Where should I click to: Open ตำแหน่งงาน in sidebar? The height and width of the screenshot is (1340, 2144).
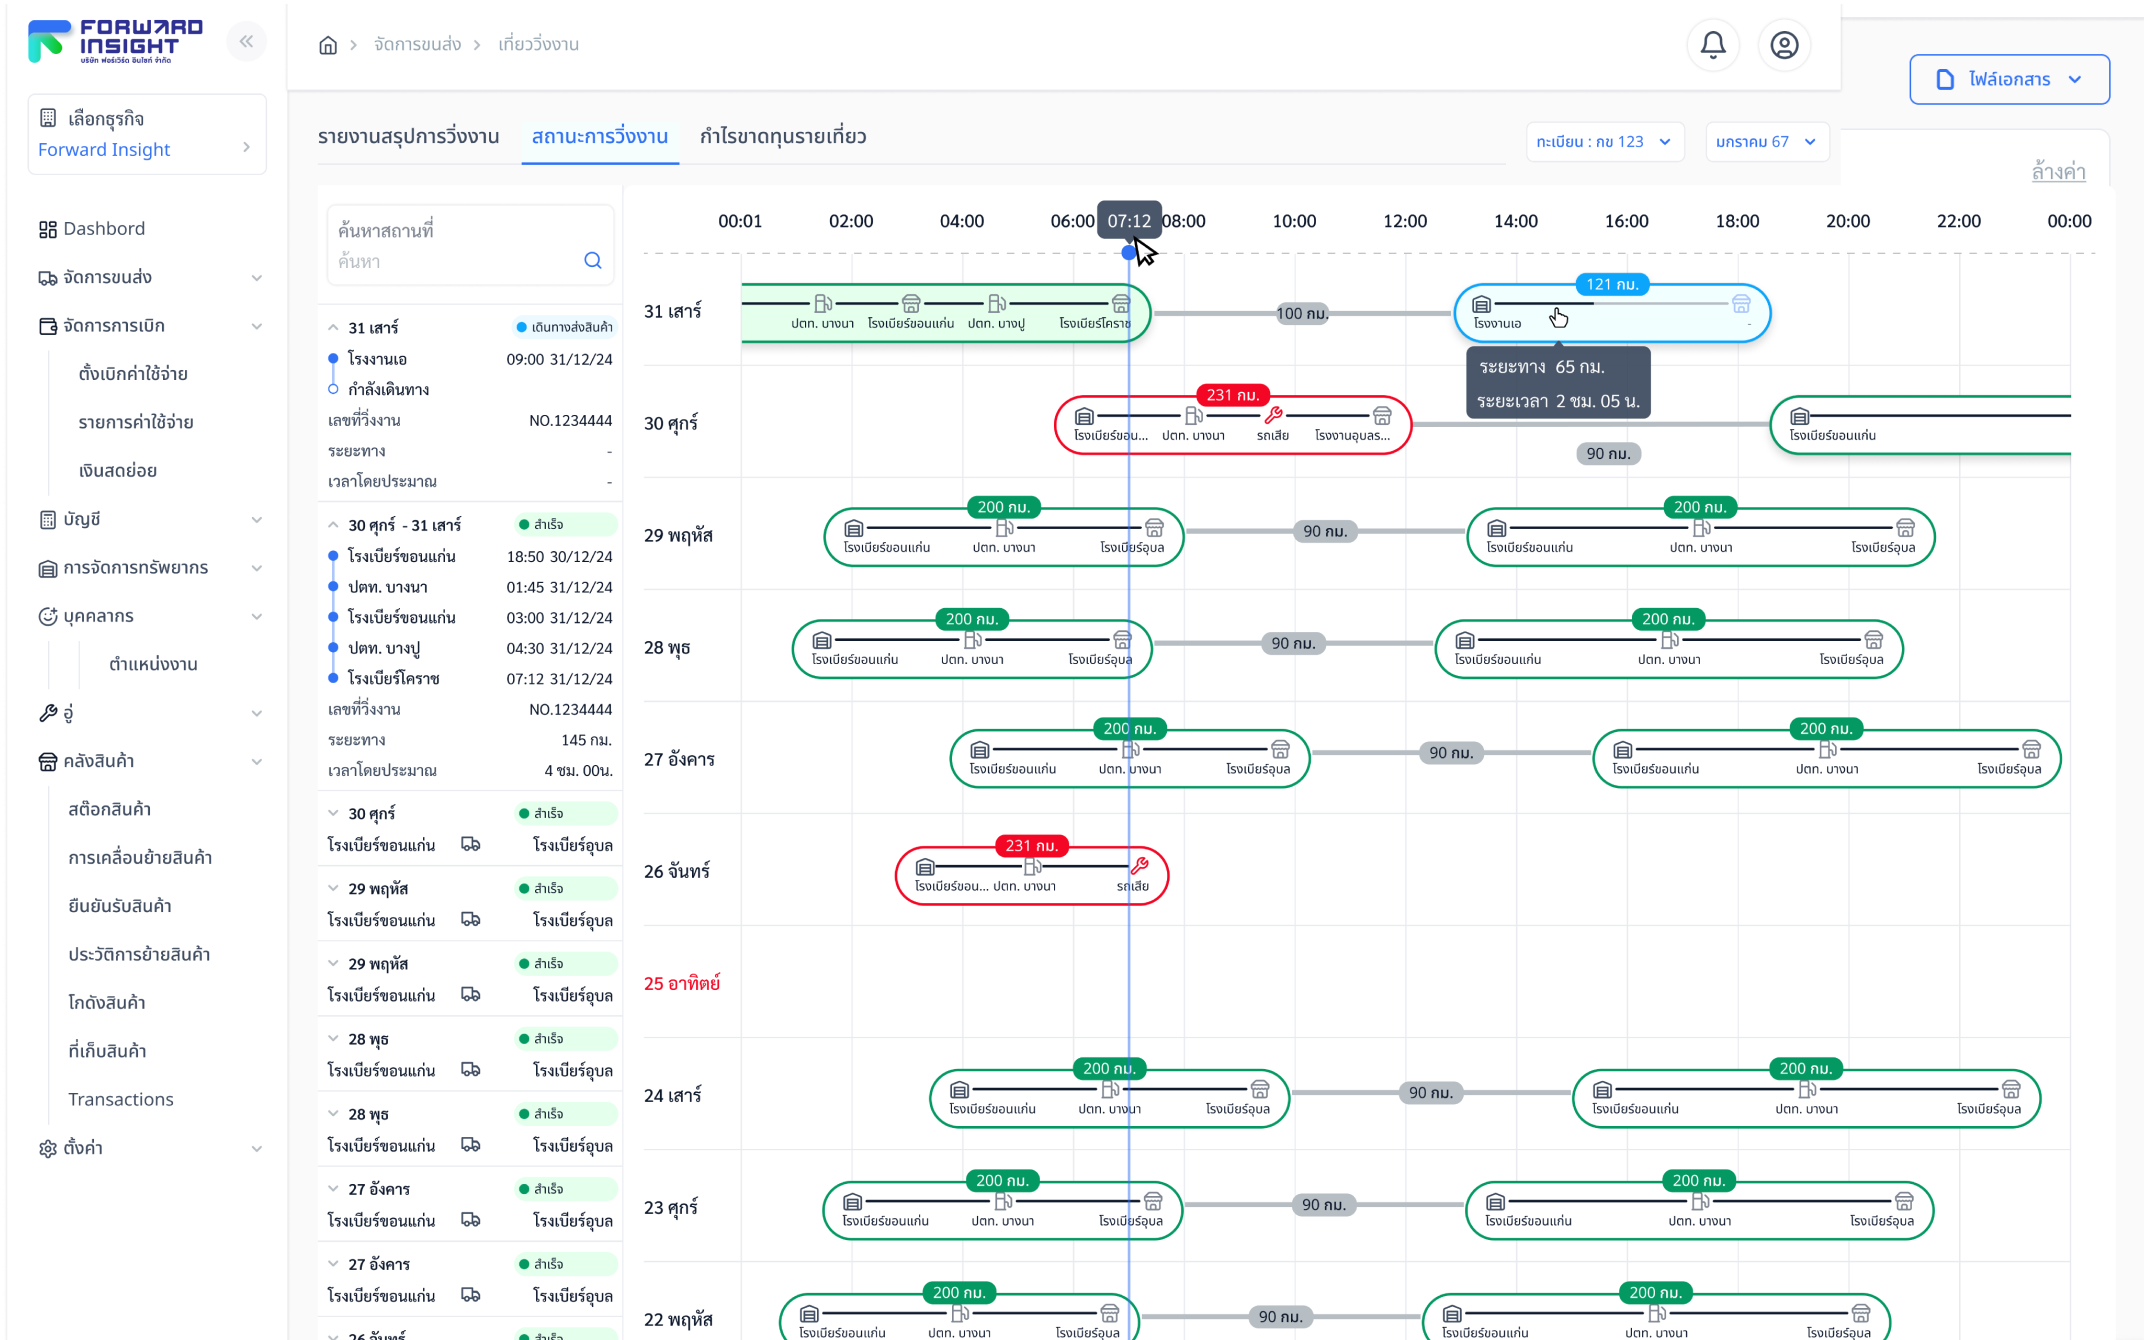(x=153, y=665)
